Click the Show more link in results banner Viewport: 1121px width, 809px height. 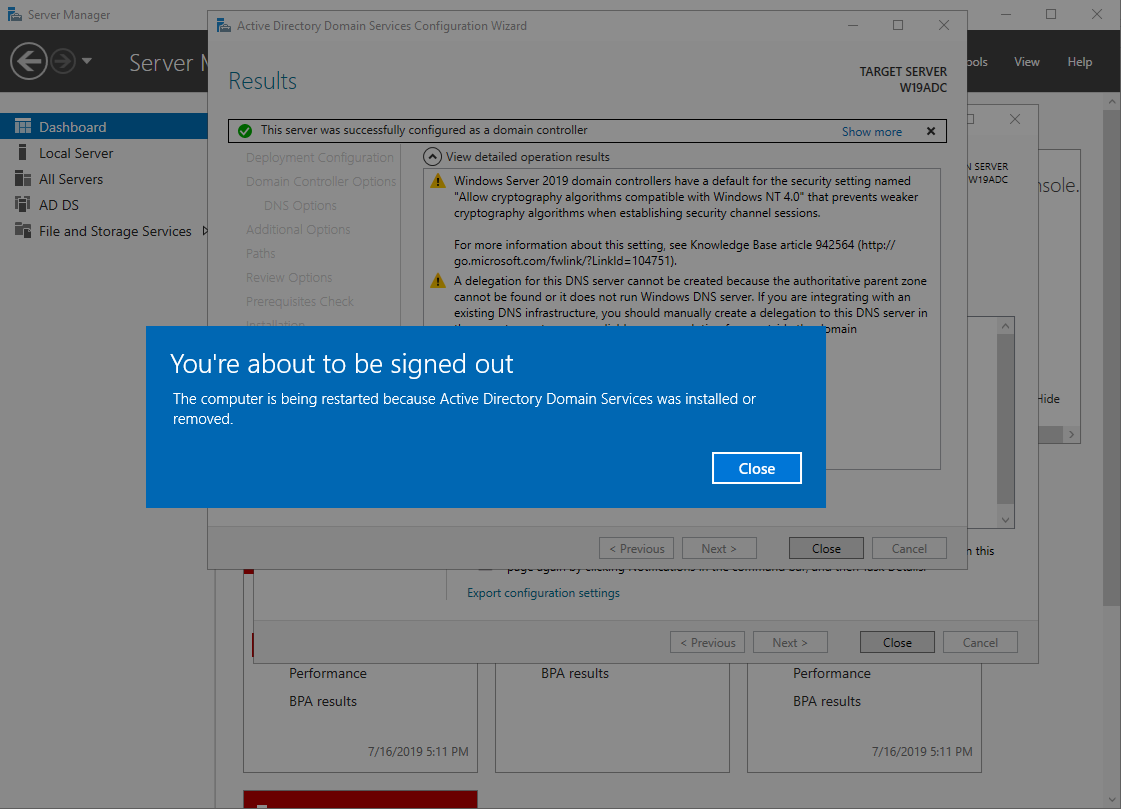871,131
